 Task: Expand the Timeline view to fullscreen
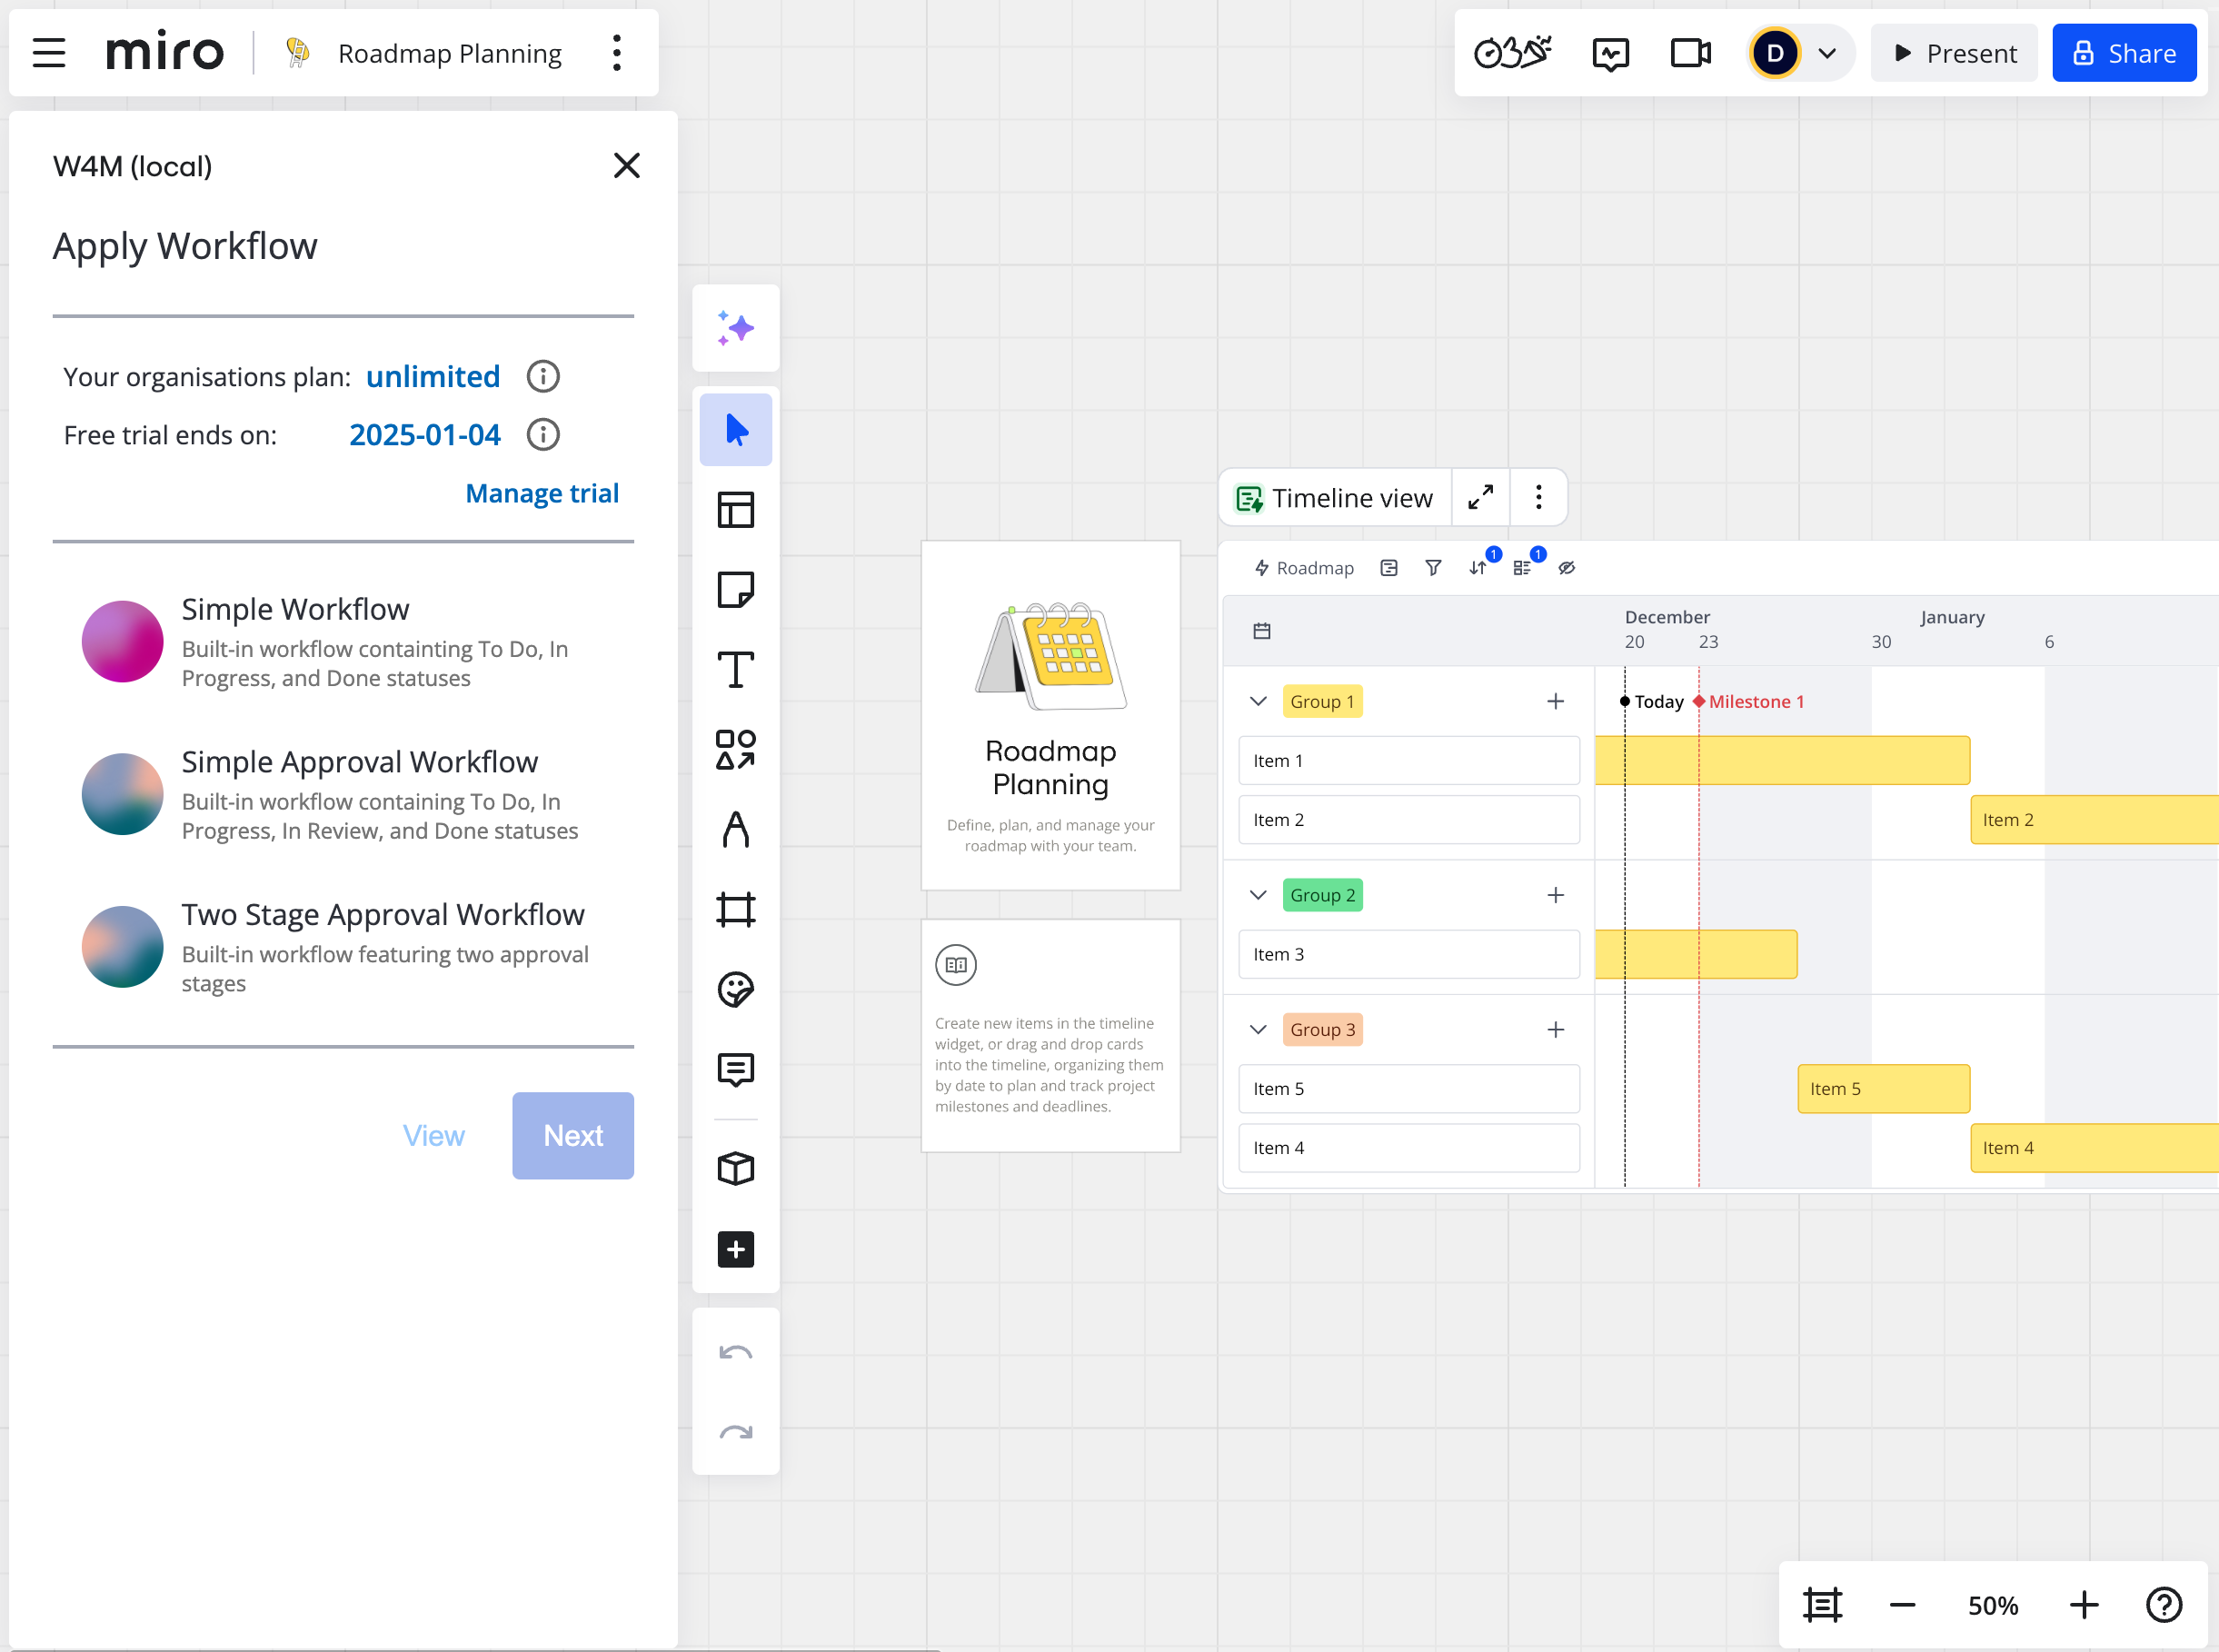(1480, 498)
